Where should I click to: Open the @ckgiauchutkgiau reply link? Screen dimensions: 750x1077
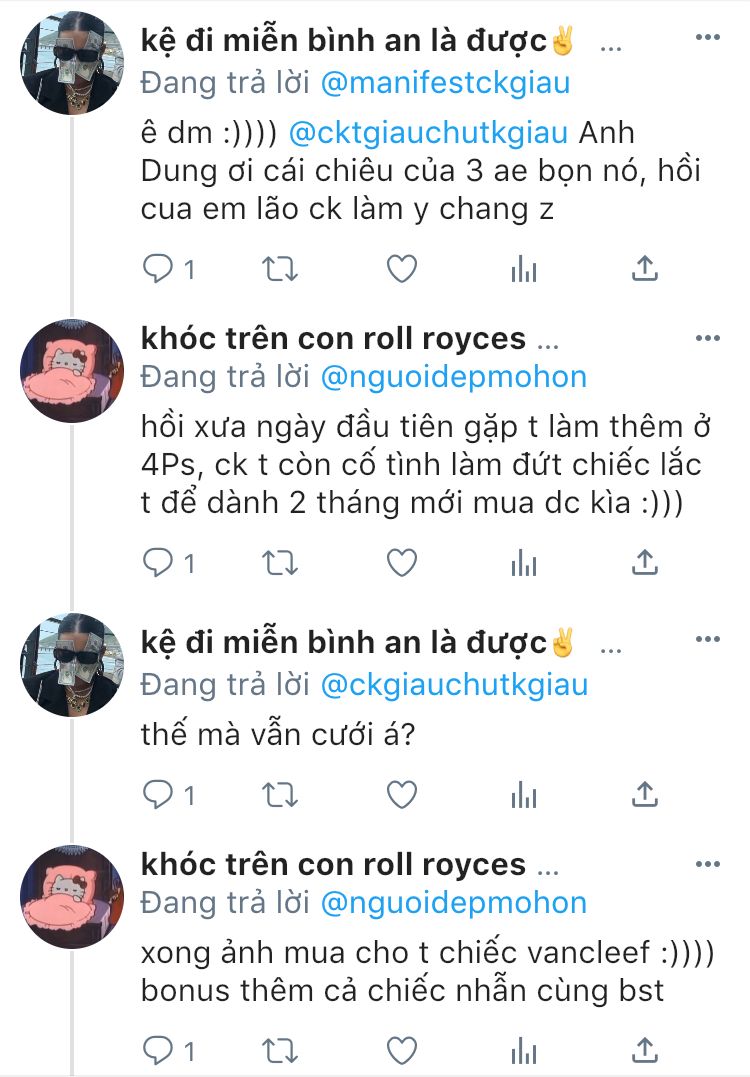coord(454,685)
